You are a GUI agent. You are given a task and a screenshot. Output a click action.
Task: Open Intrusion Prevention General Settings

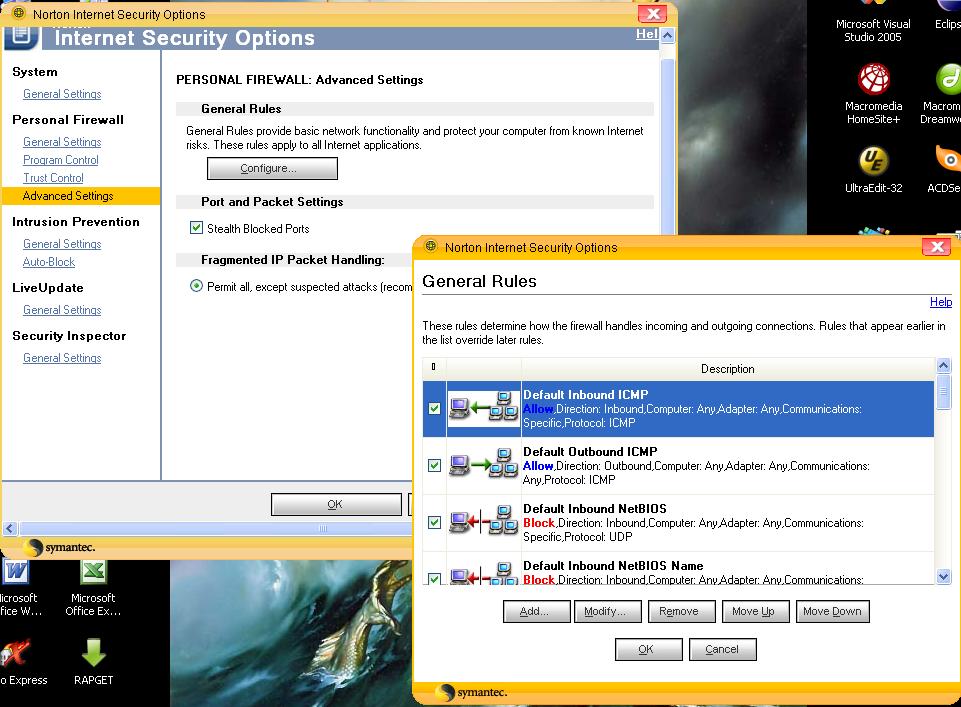[62, 244]
